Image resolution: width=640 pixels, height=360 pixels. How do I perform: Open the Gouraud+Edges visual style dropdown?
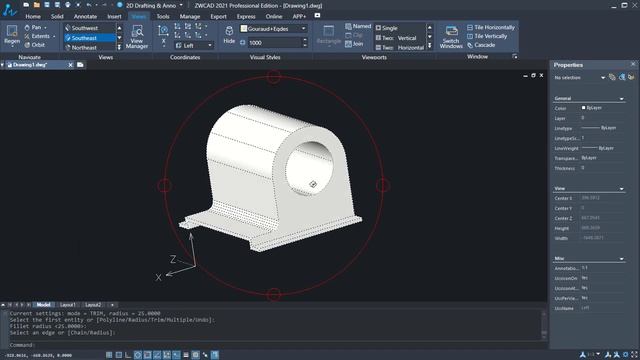click(273, 29)
